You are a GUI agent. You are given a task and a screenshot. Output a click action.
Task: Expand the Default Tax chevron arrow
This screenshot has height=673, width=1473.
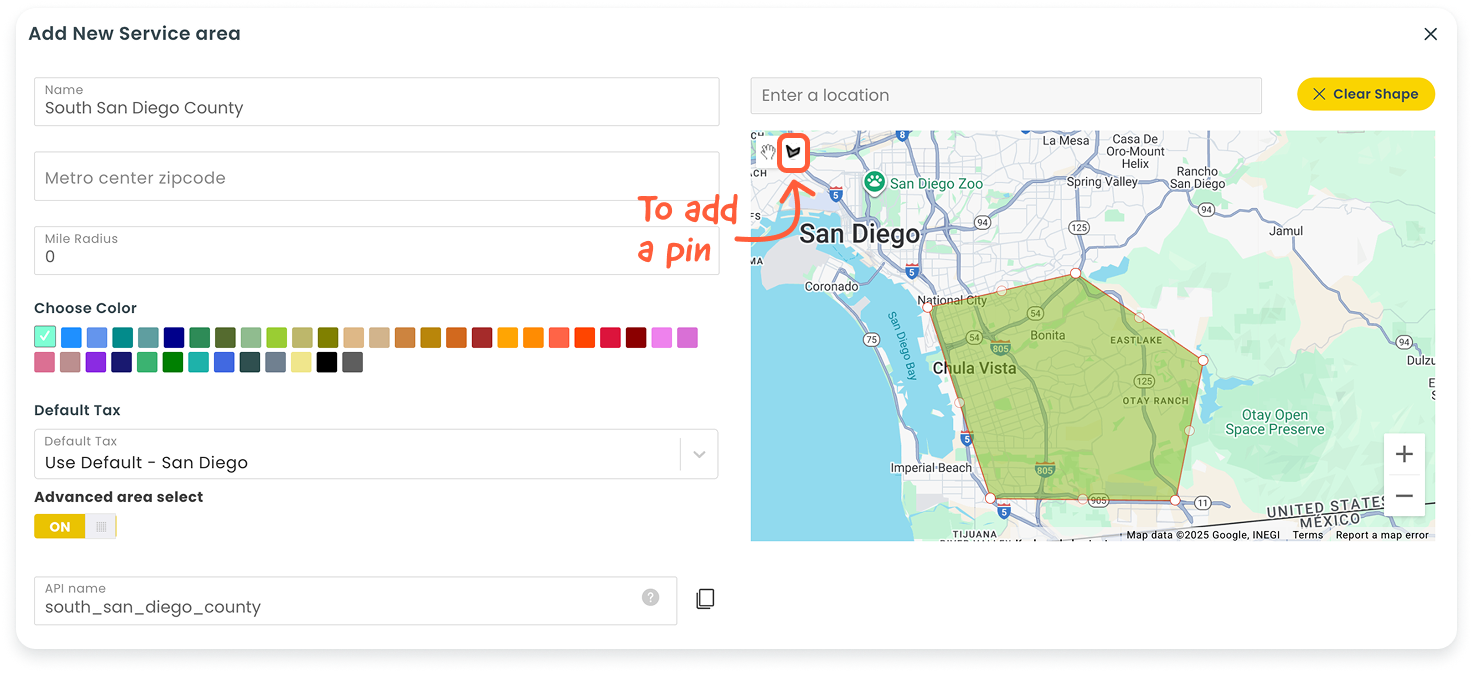699,454
